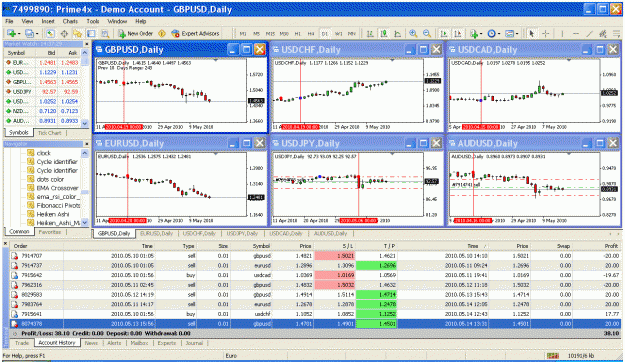Open the File menu
This screenshot has height=362, width=625.
click(x=9, y=21)
